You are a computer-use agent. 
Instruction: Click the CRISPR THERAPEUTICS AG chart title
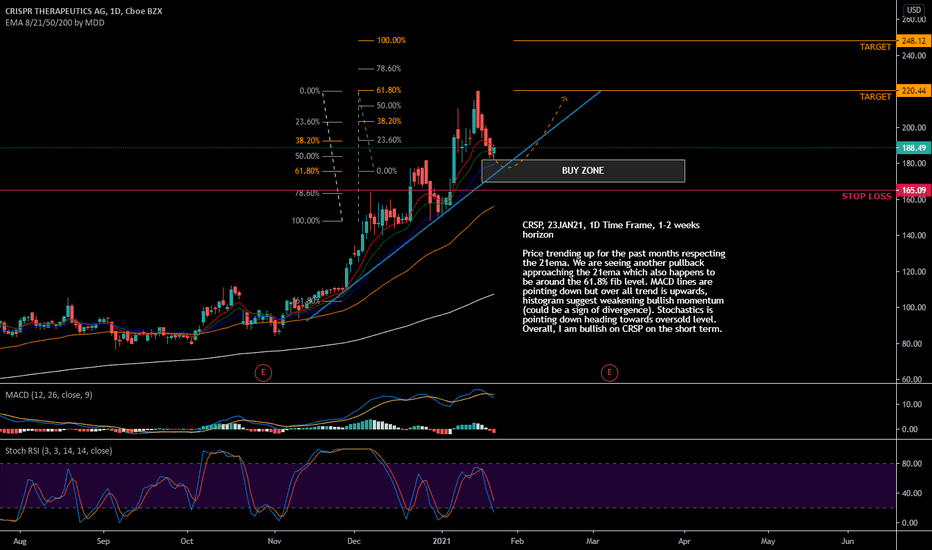tap(83, 11)
